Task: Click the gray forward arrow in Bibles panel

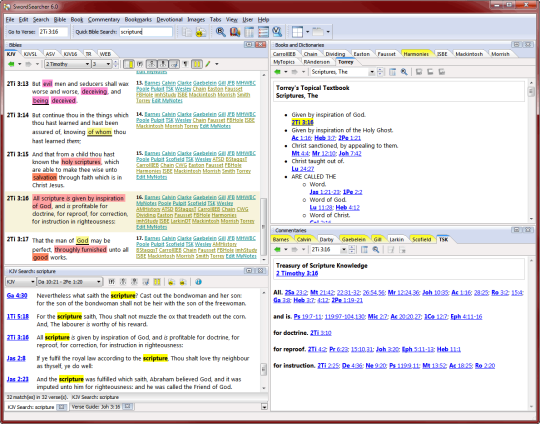Action: (x=29, y=64)
